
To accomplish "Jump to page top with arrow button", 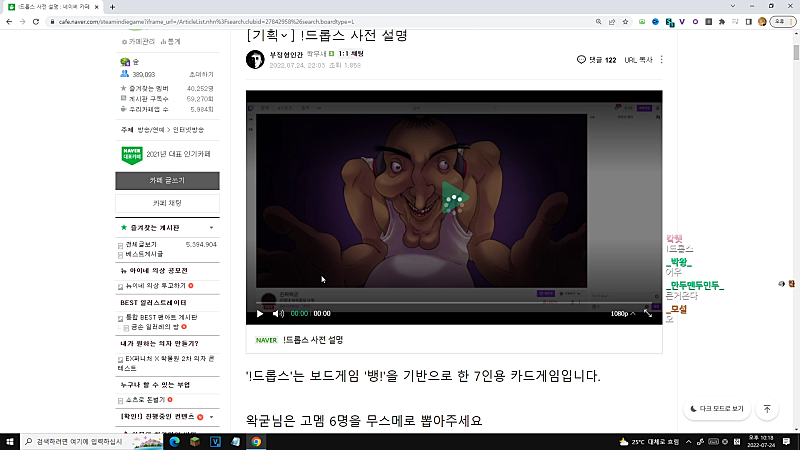I will point(767,409).
